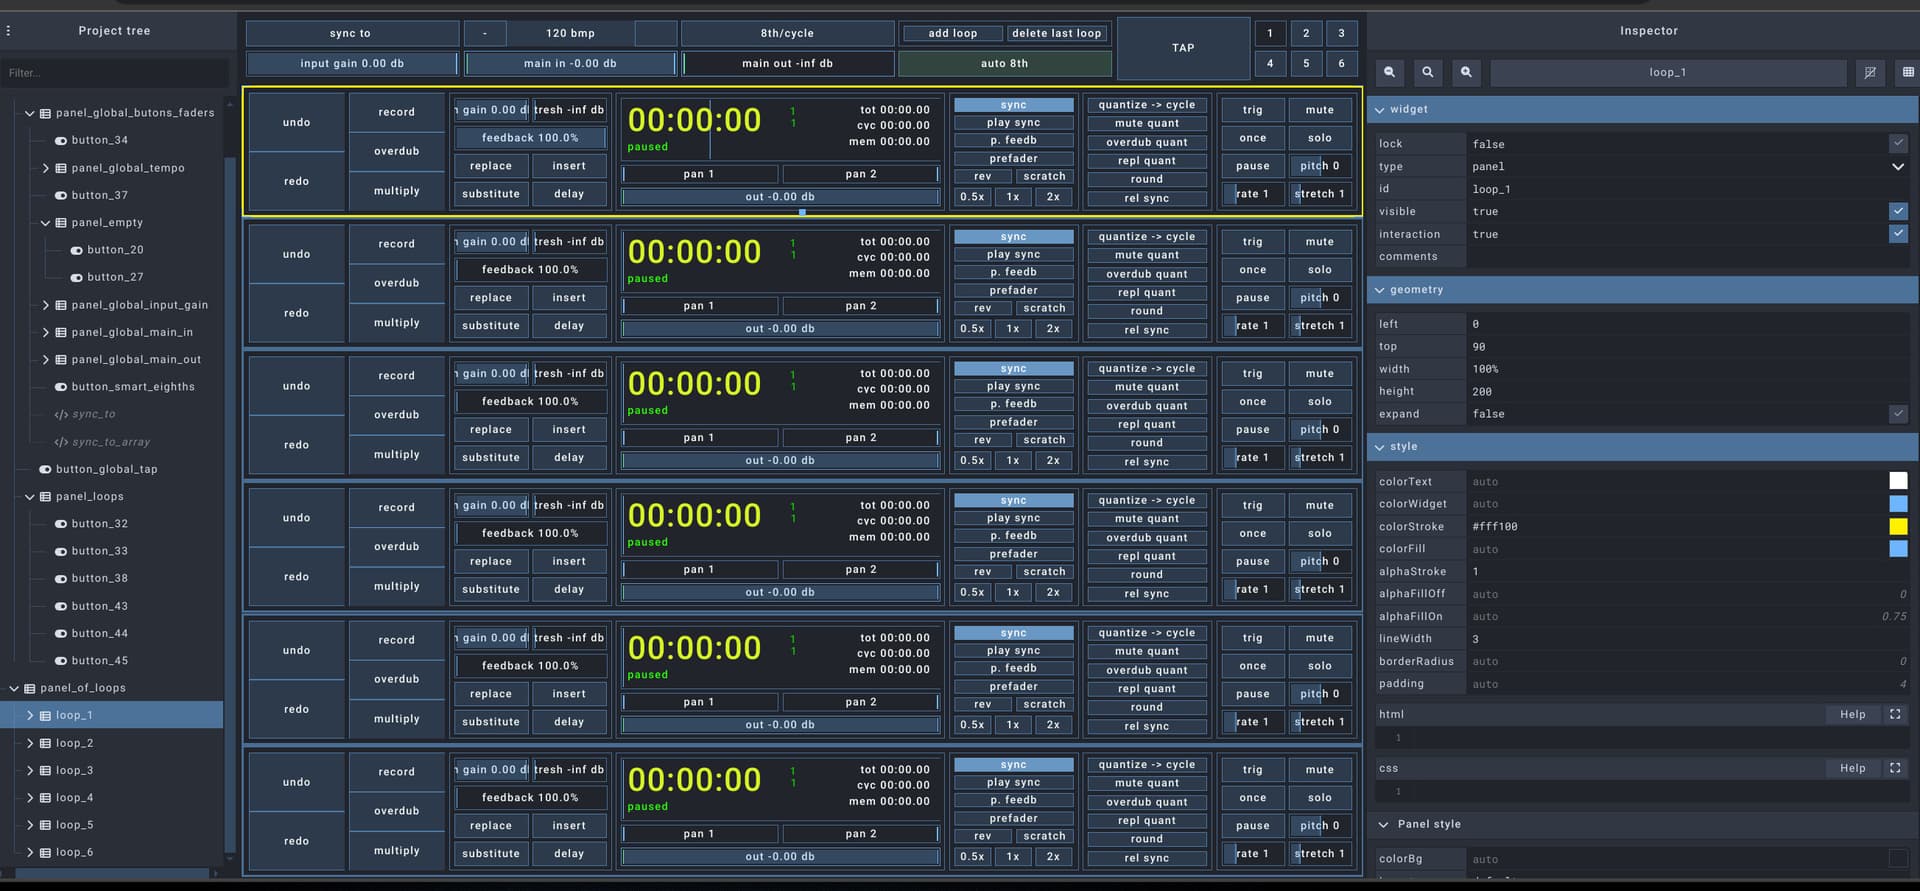
Task: Enable the lock property checkbox
Action: [x=1897, y=144]
